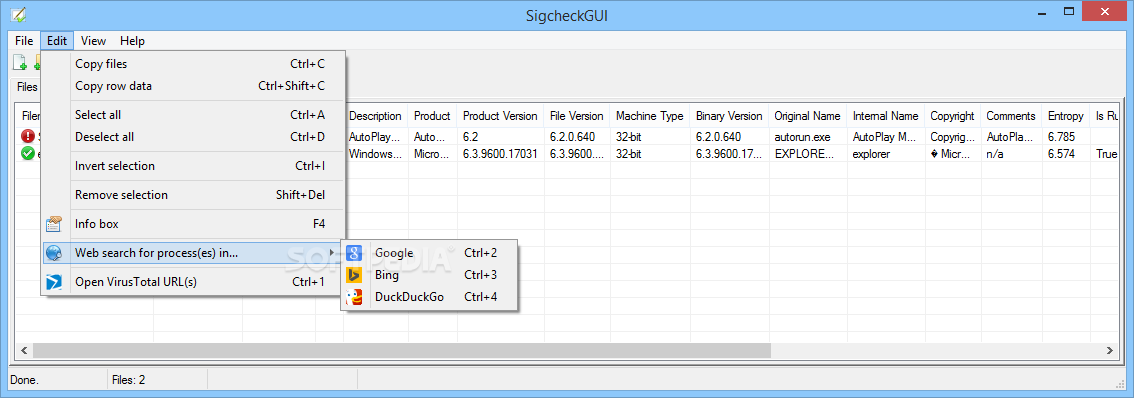Click the 'n/a' comments cell
The image size is (1134, 398).
[x=994, y=153]
